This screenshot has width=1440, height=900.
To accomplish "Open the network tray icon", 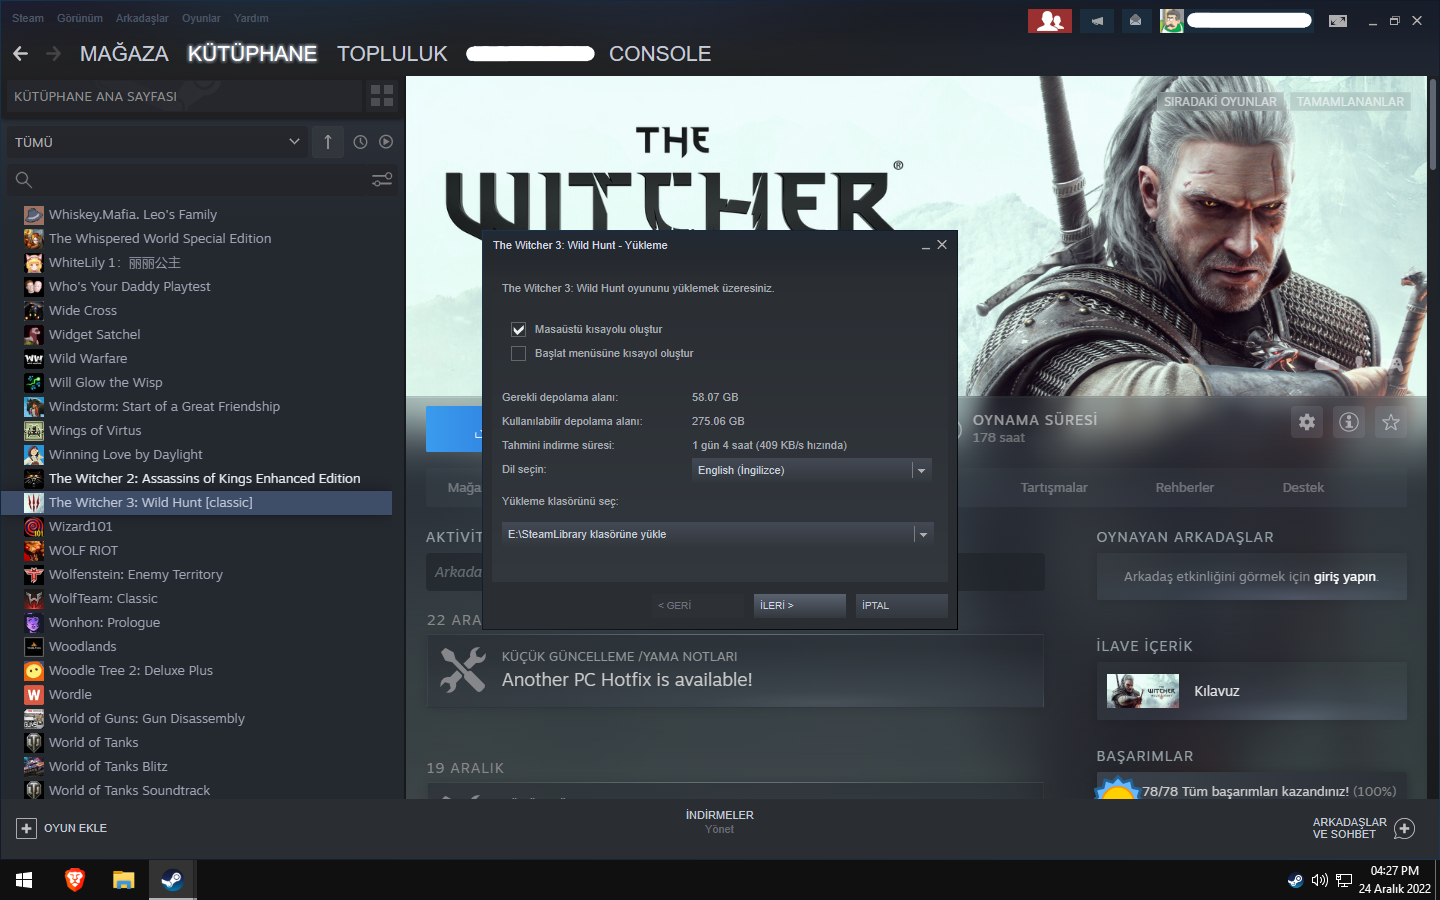I will click(1344, 881).
